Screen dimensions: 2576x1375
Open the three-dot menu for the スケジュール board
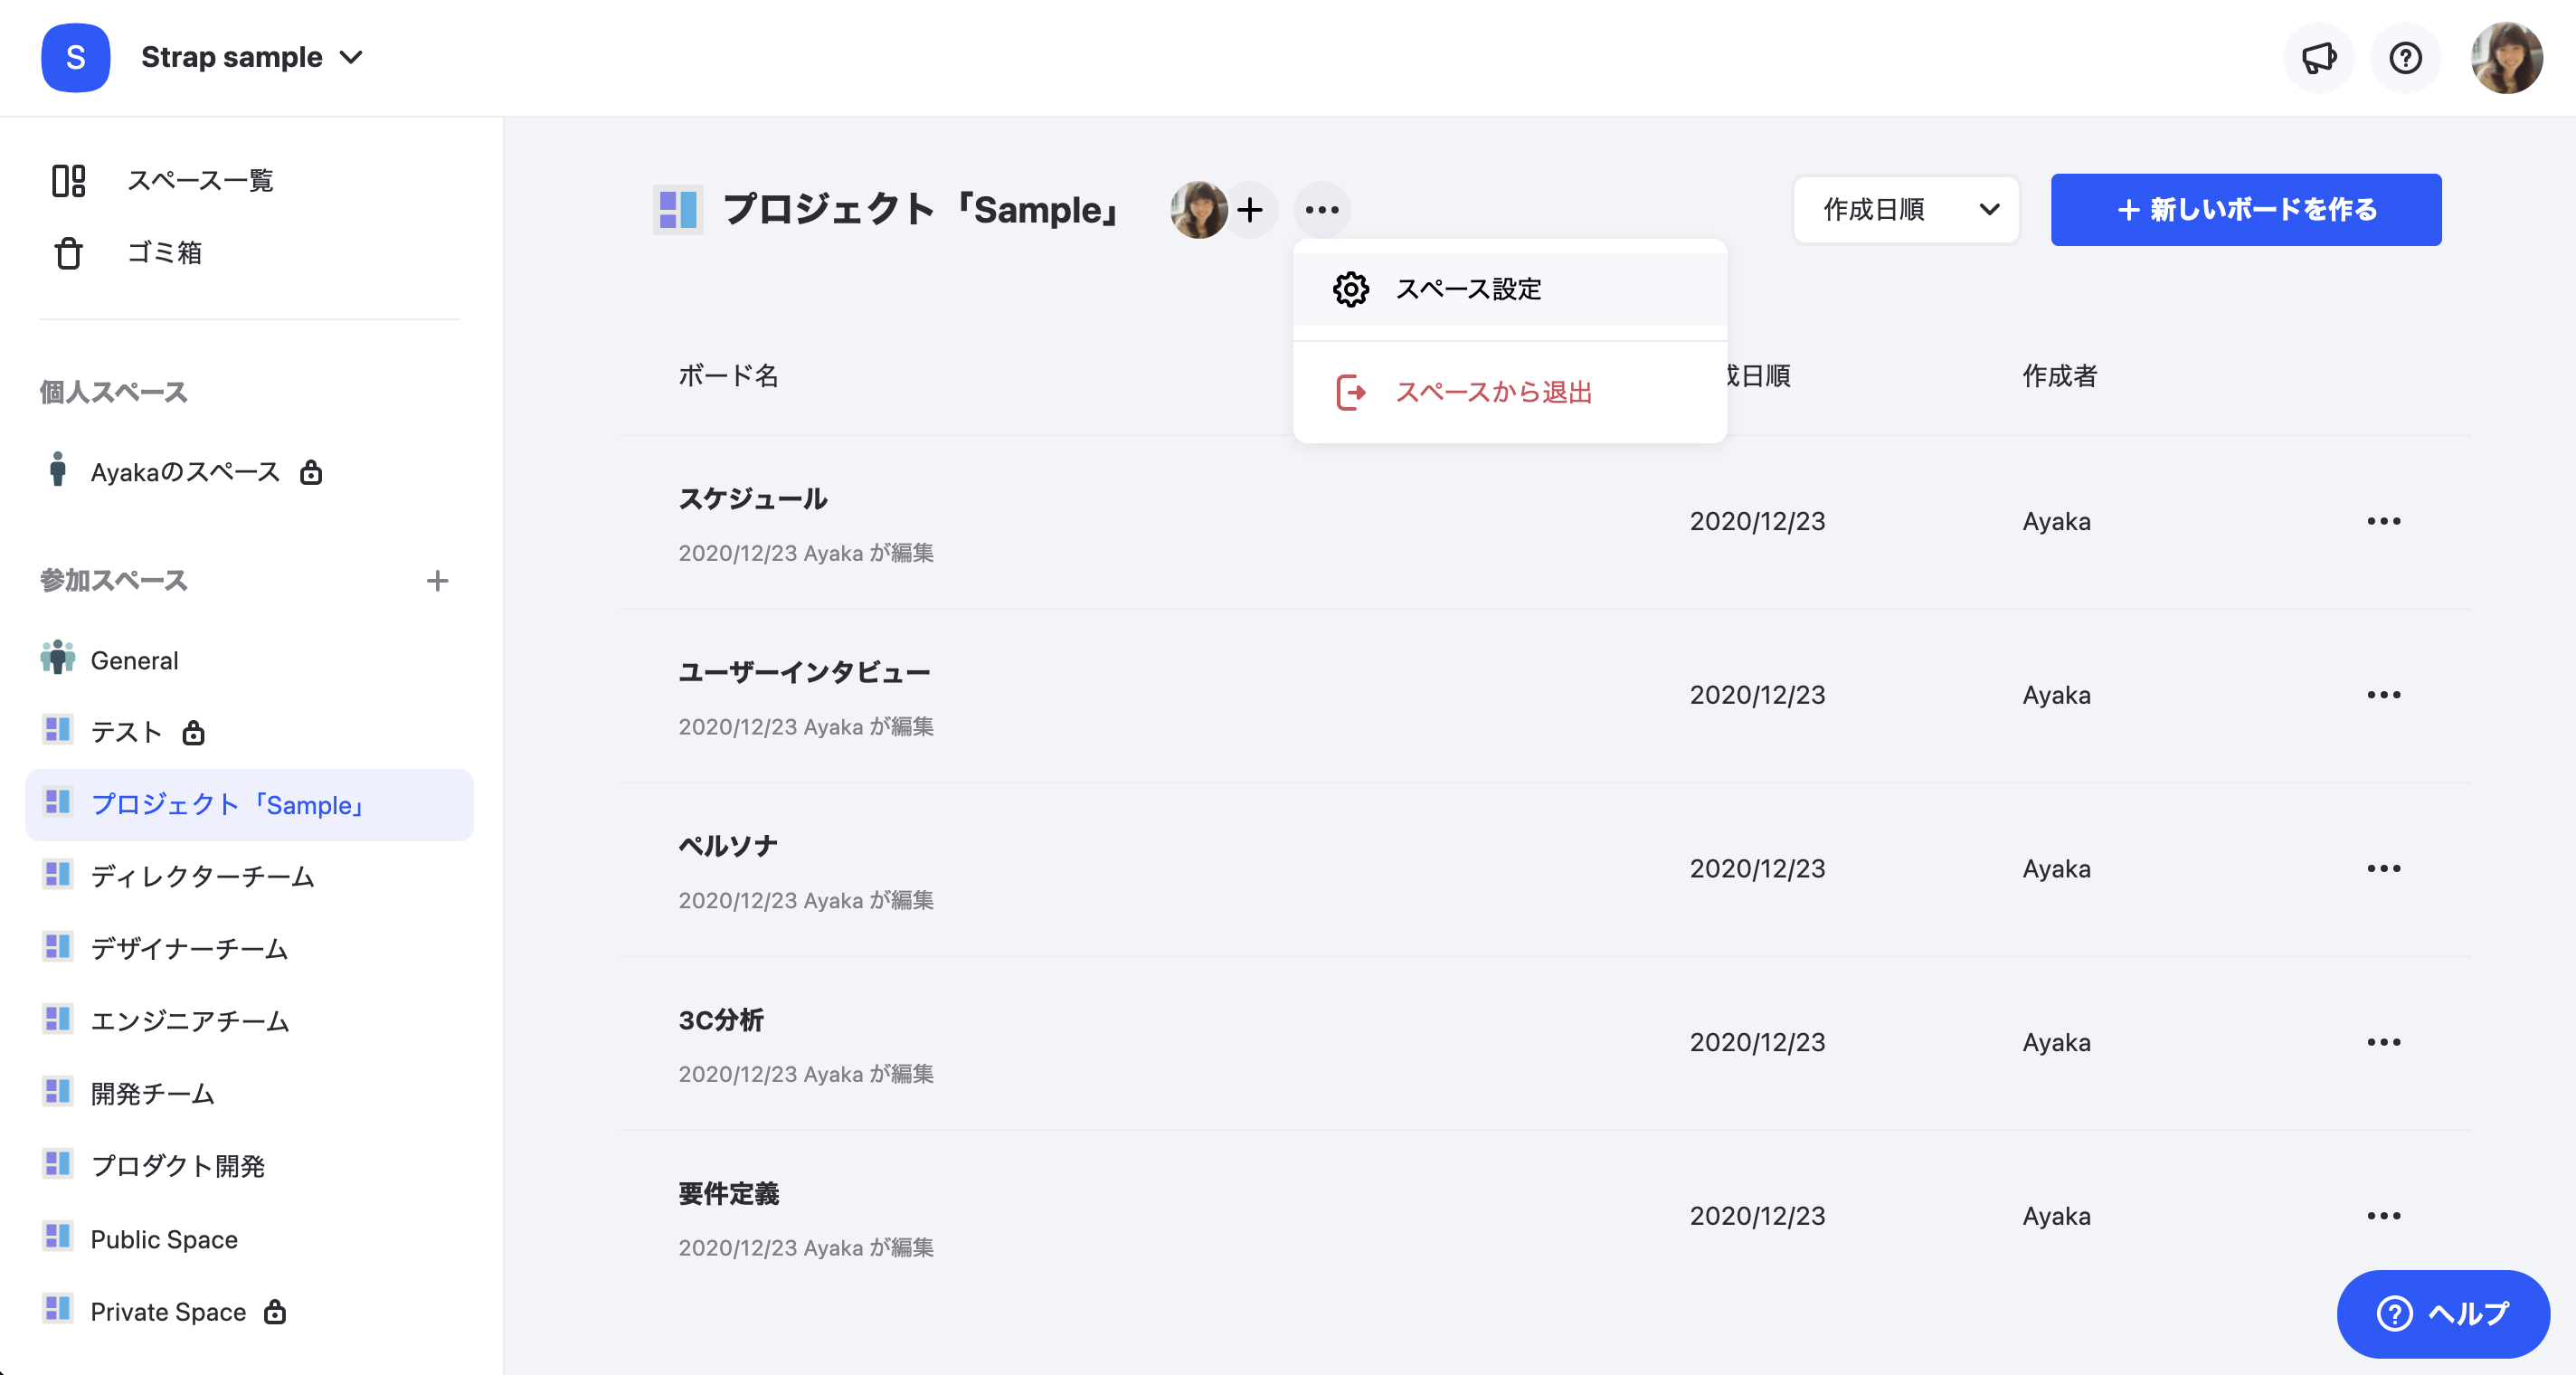(2383, 521)
